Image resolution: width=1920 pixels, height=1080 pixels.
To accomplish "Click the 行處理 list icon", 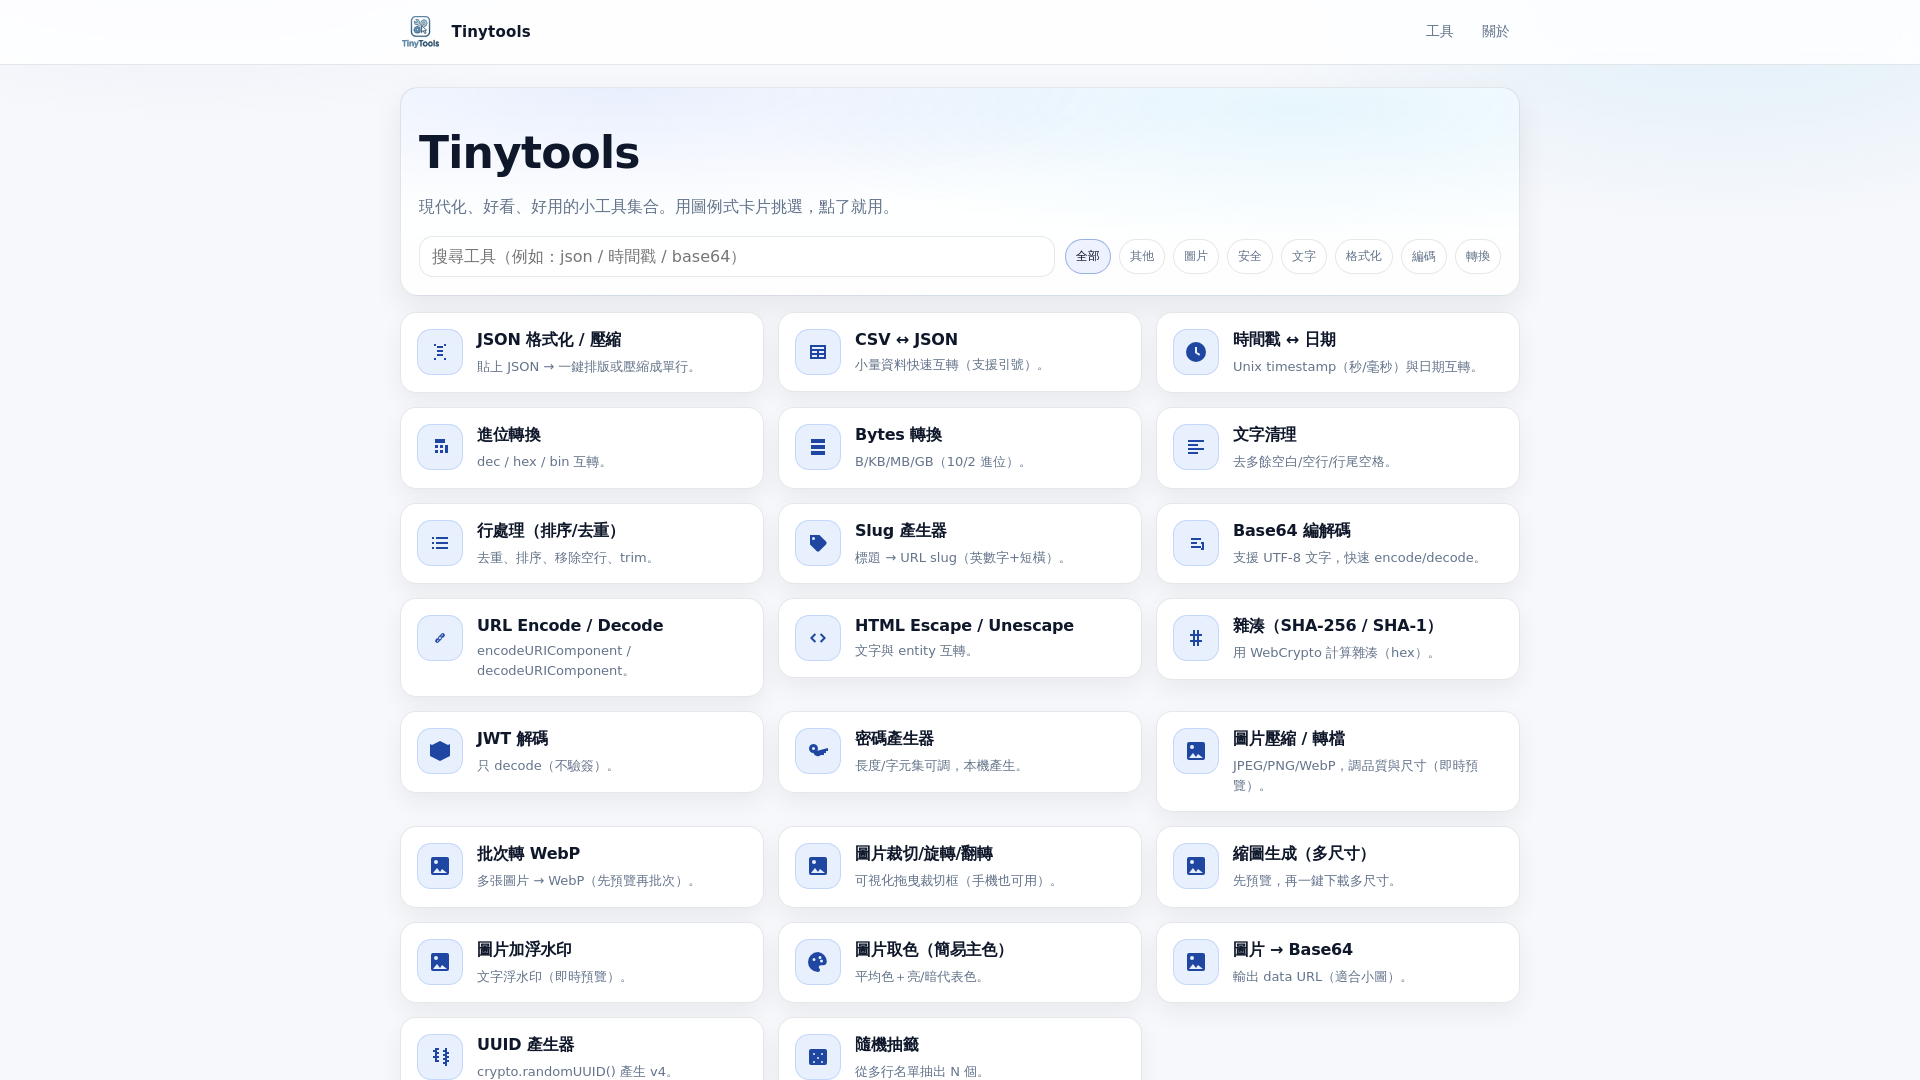I will [440, 543].
